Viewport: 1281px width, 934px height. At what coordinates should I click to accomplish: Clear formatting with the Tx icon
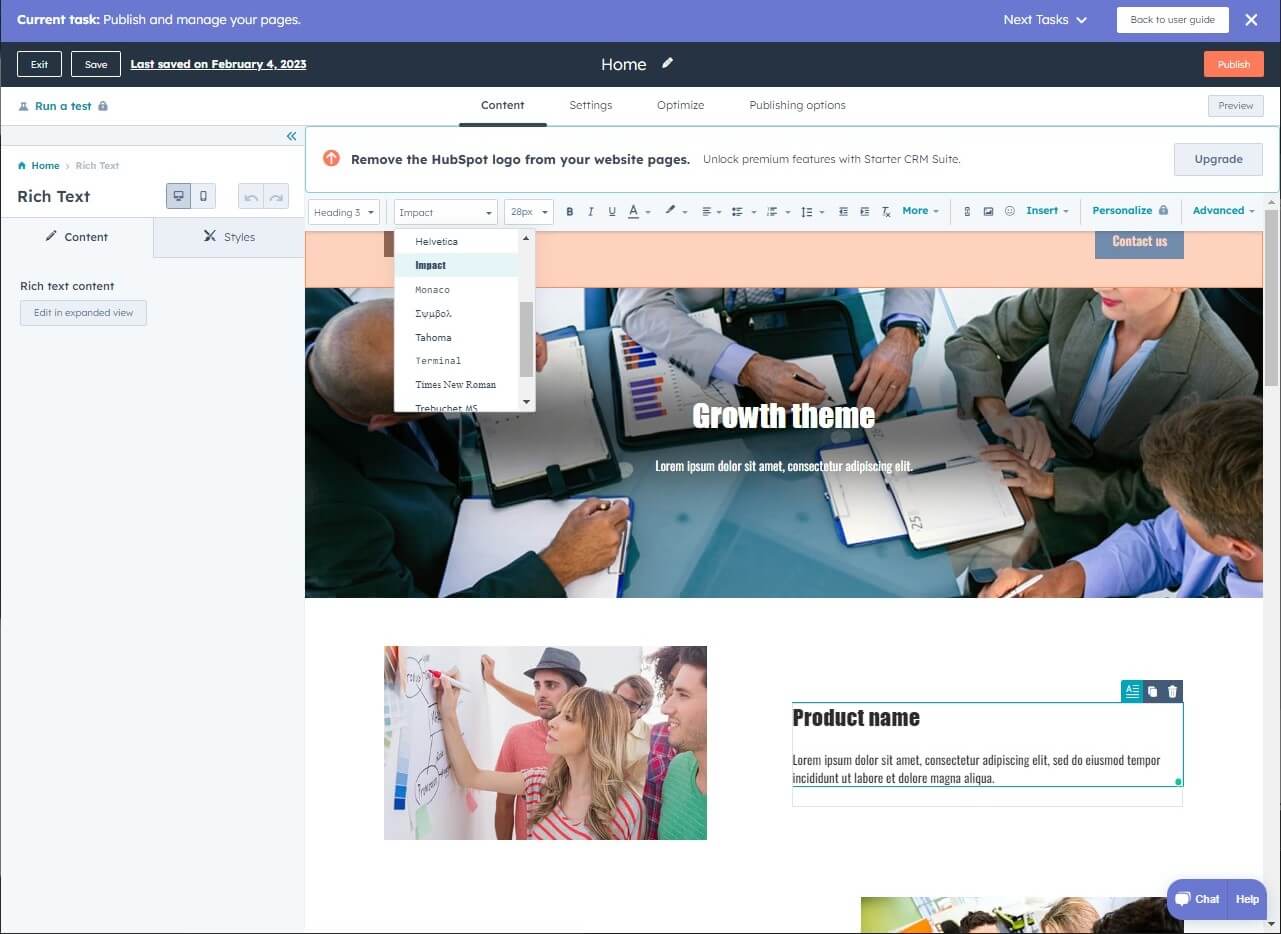886,211
